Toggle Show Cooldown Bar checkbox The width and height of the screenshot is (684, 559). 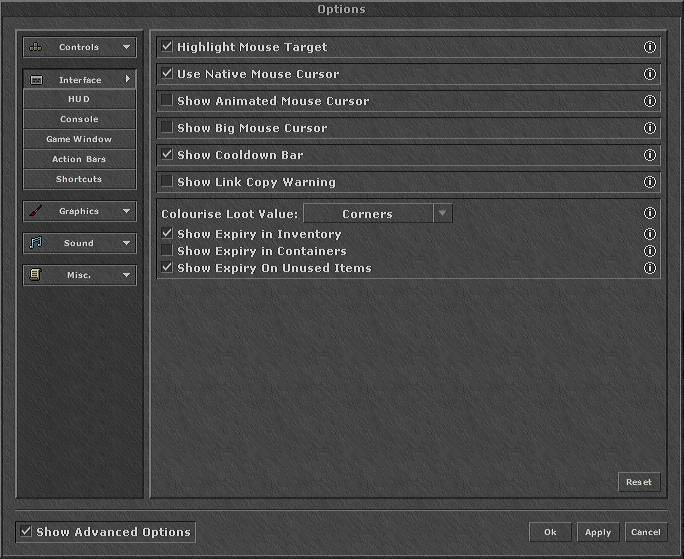167,154
